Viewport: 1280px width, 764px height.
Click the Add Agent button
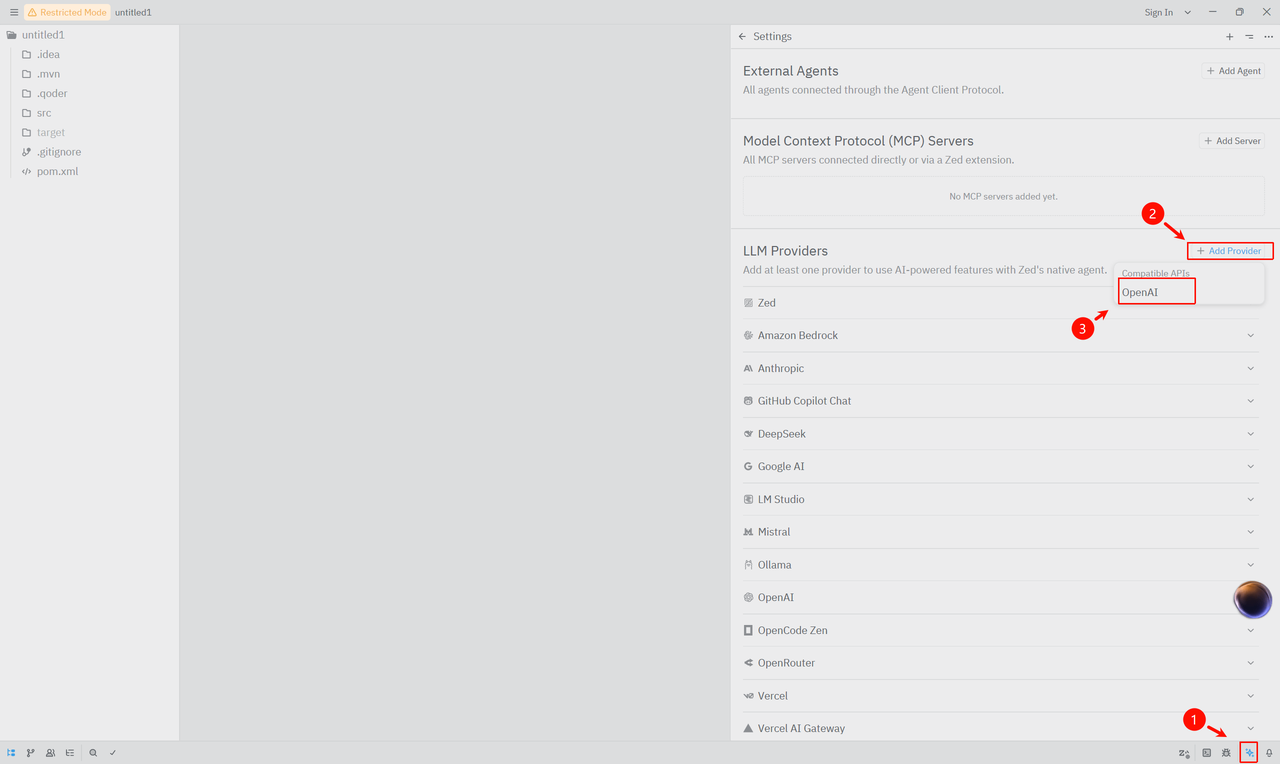pyautogui.click(x=1233, y=71)
